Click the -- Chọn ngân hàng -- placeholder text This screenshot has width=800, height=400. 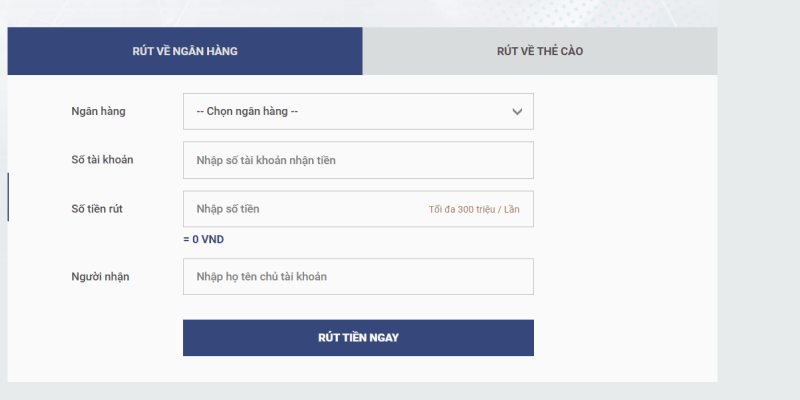click(x=247, y=111)
